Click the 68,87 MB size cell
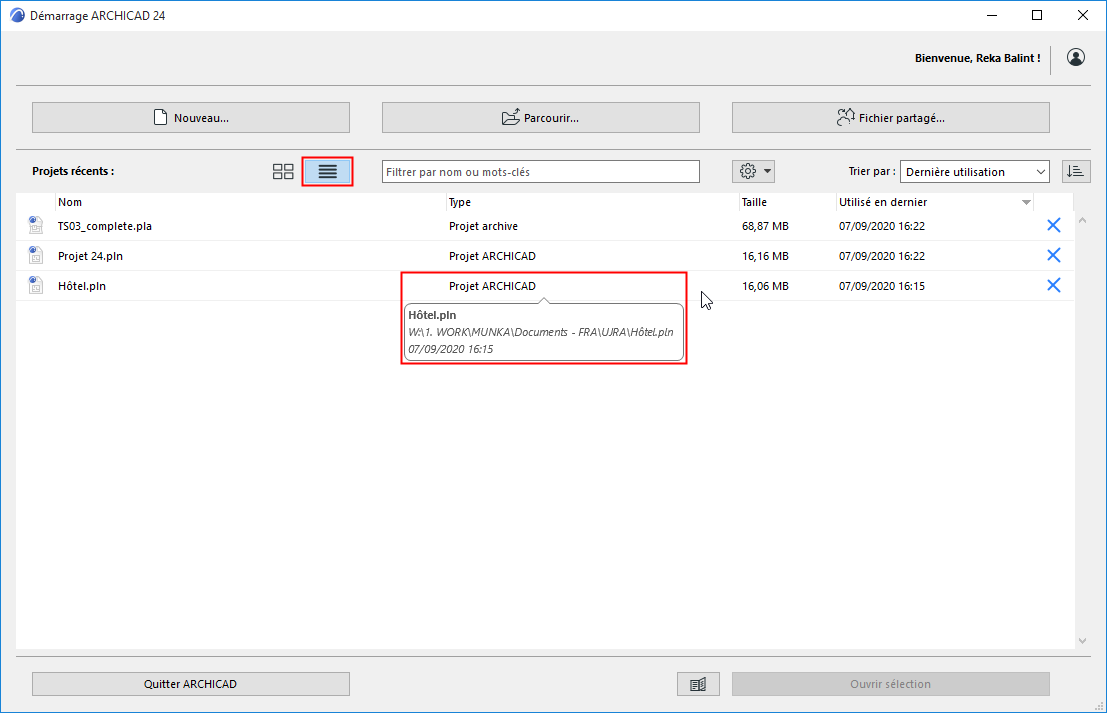 pyautogui.click(x=765, y=226)
